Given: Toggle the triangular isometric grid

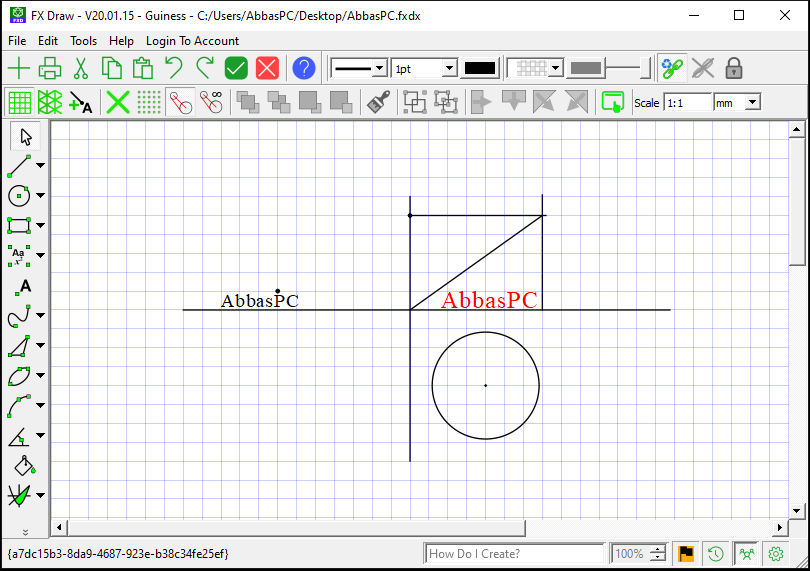Looking at the screenshot, I should tap(50, 102).
